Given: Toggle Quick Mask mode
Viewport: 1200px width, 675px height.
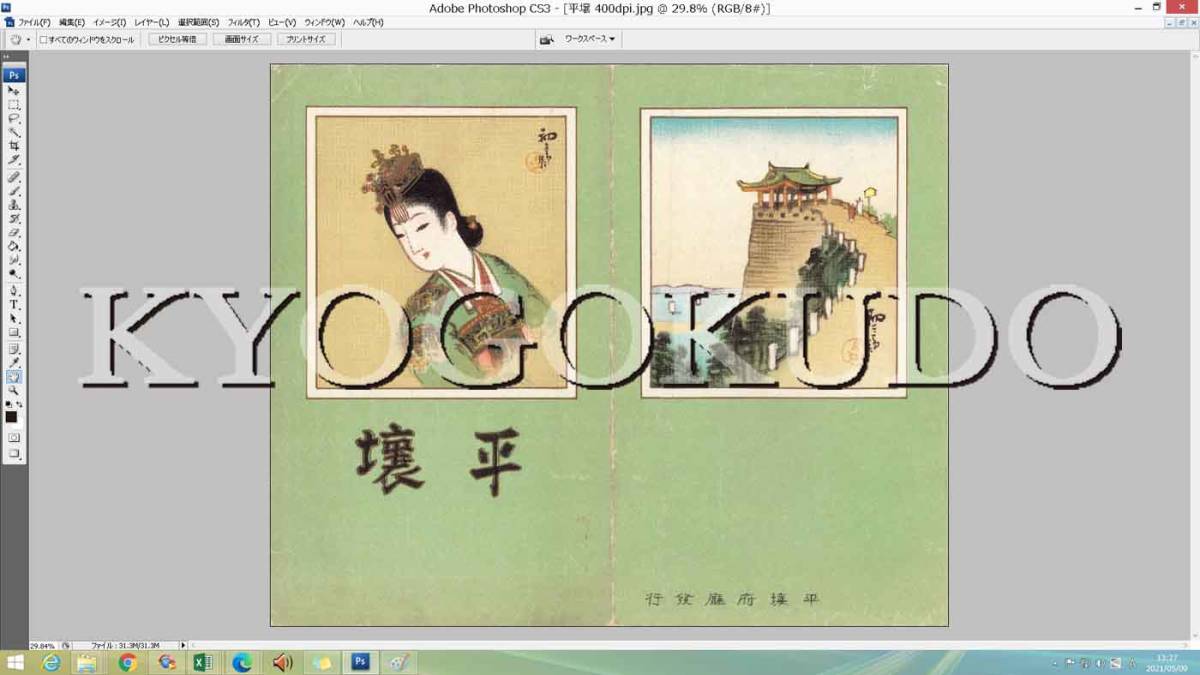Looking at the screenshot, I should tap(14, 437).
